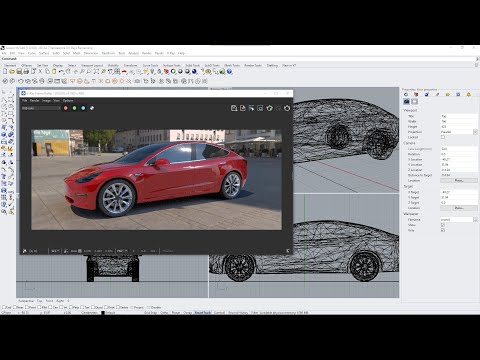
Task: Click the Copy icon in Standard toolbar
Action: [47, 71]
